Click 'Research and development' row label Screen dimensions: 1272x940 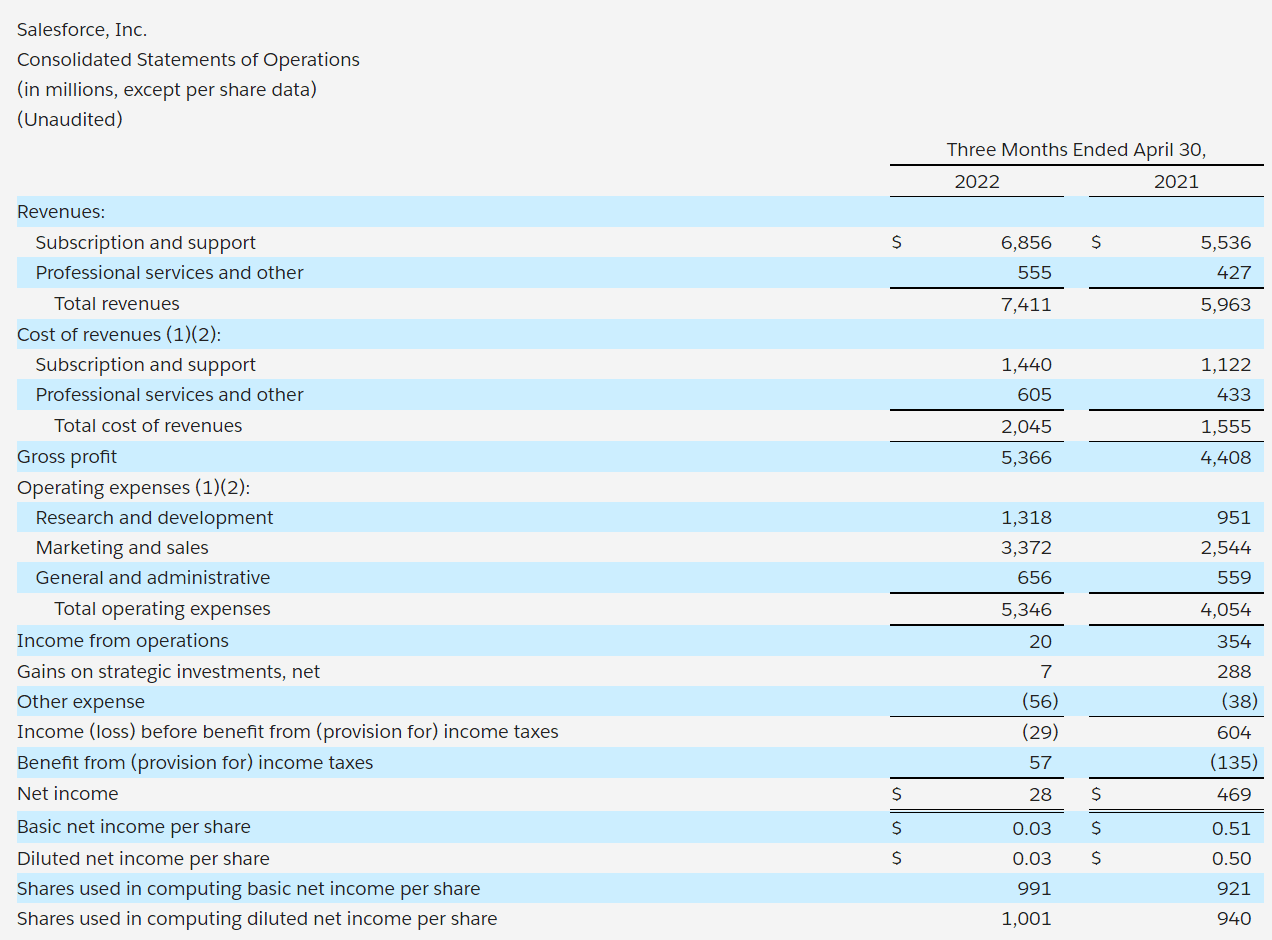coord(154,518)
